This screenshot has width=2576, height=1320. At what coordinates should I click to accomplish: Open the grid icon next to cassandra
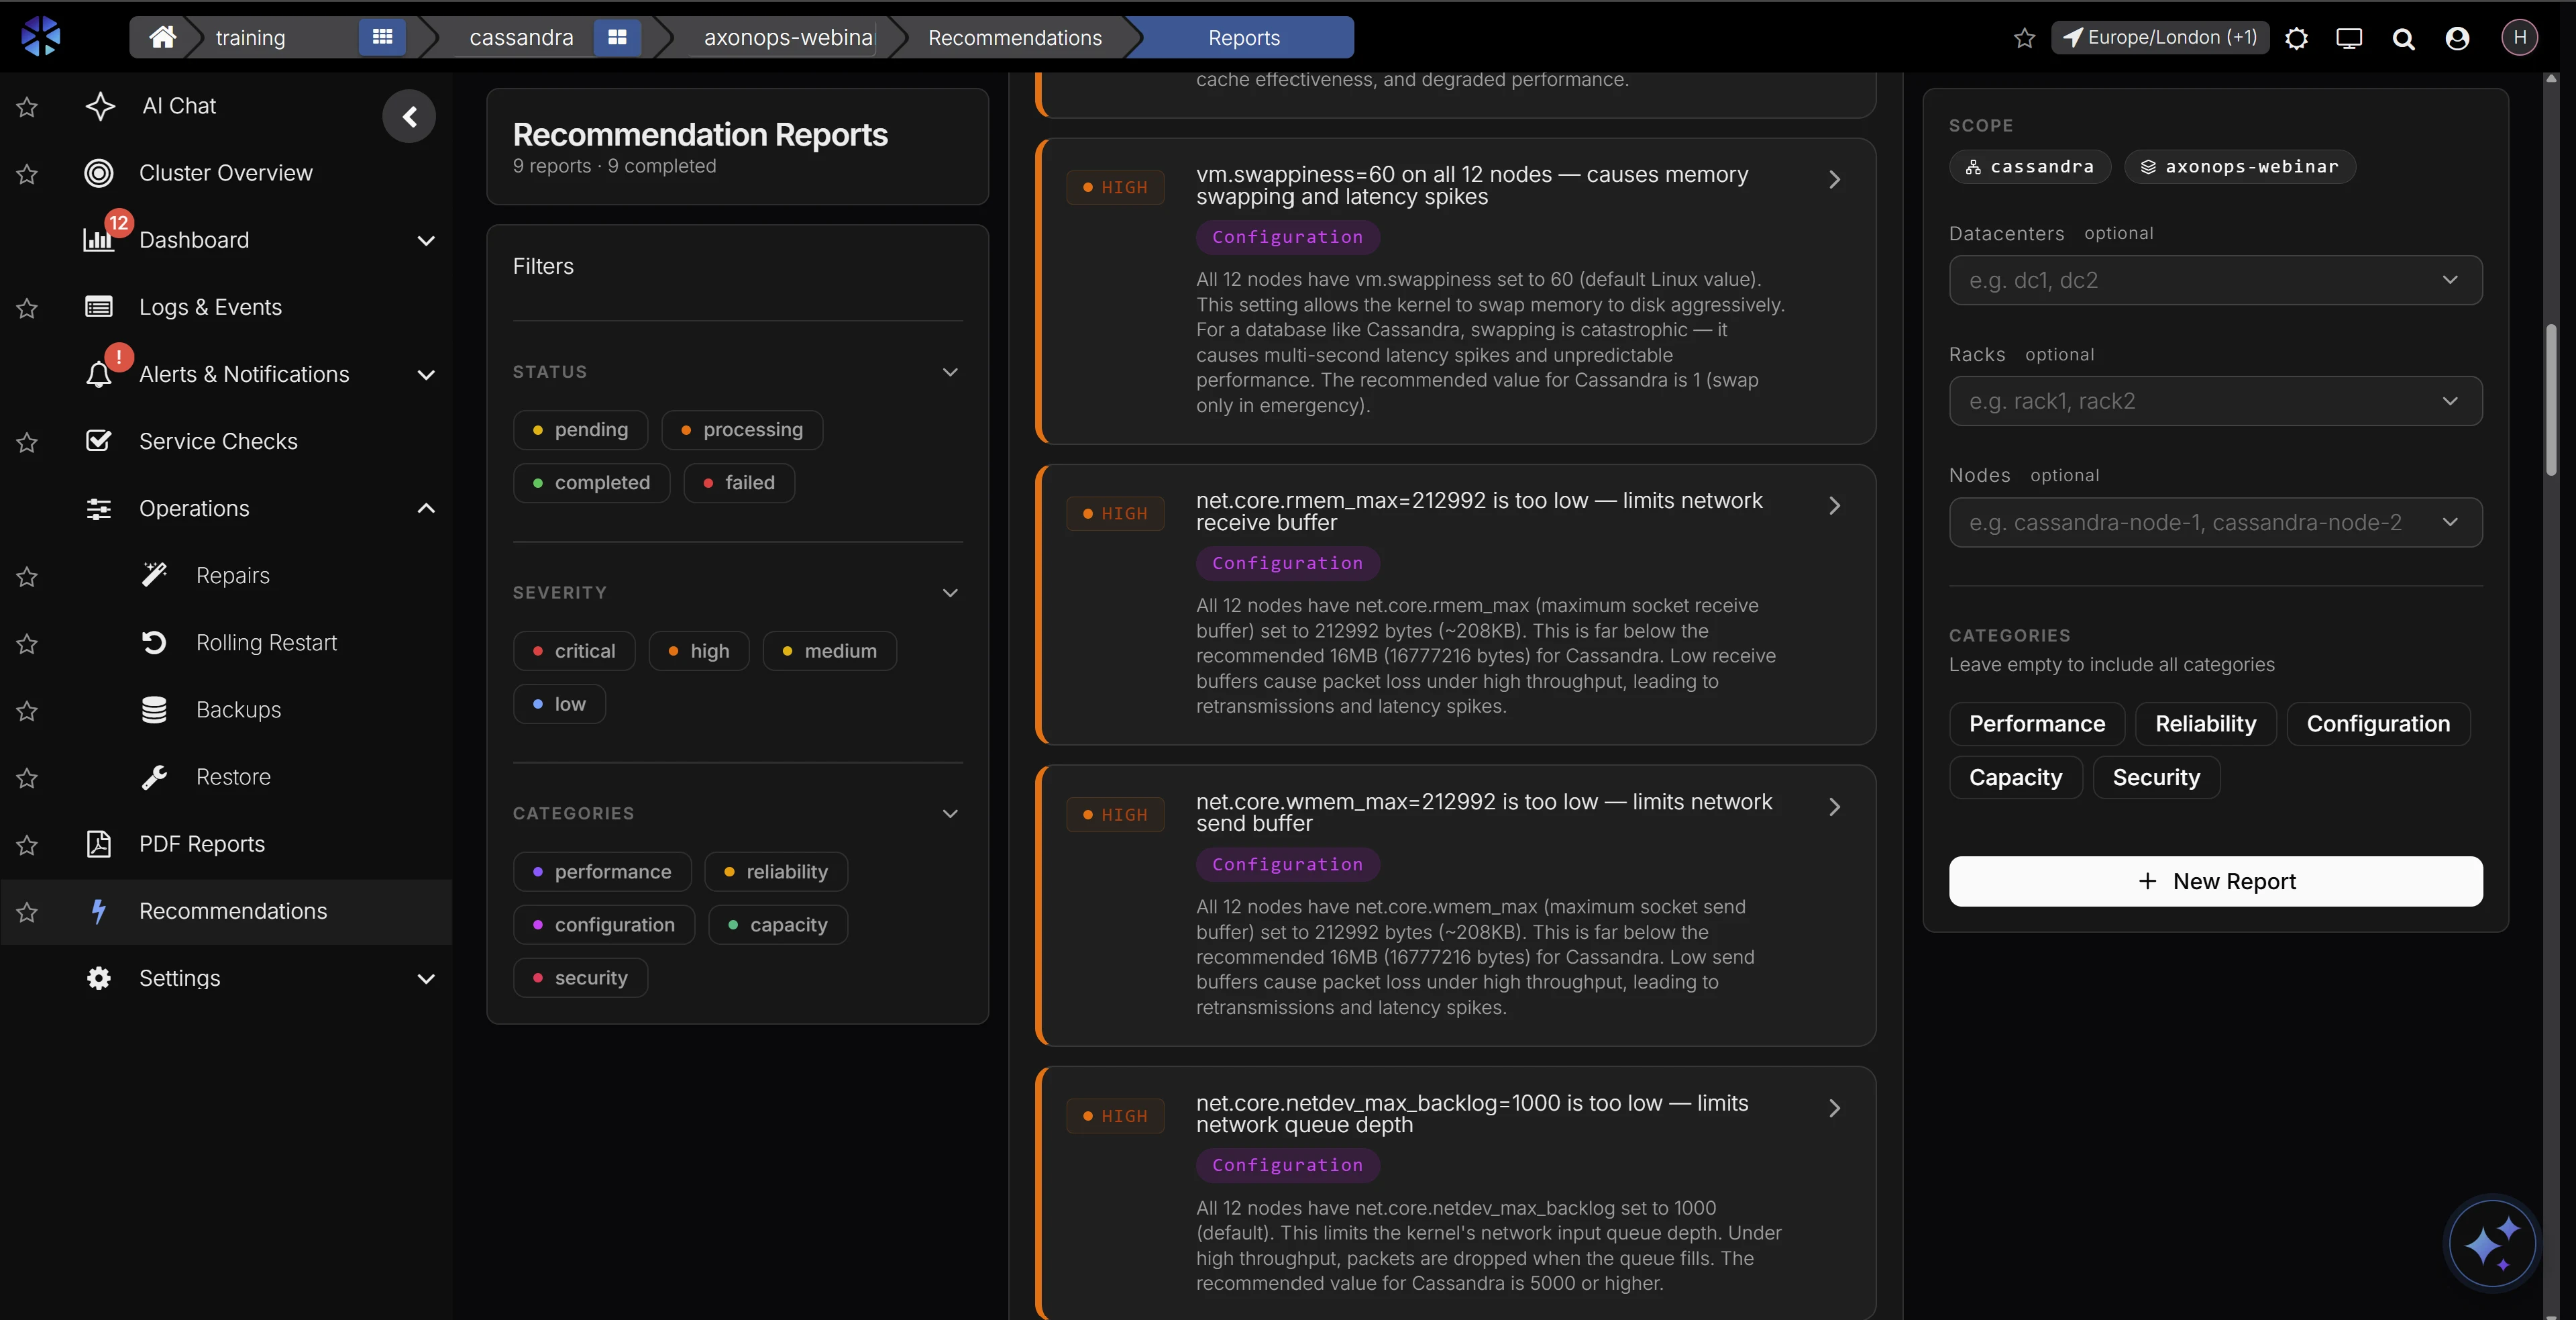click(x=617, y=37)
